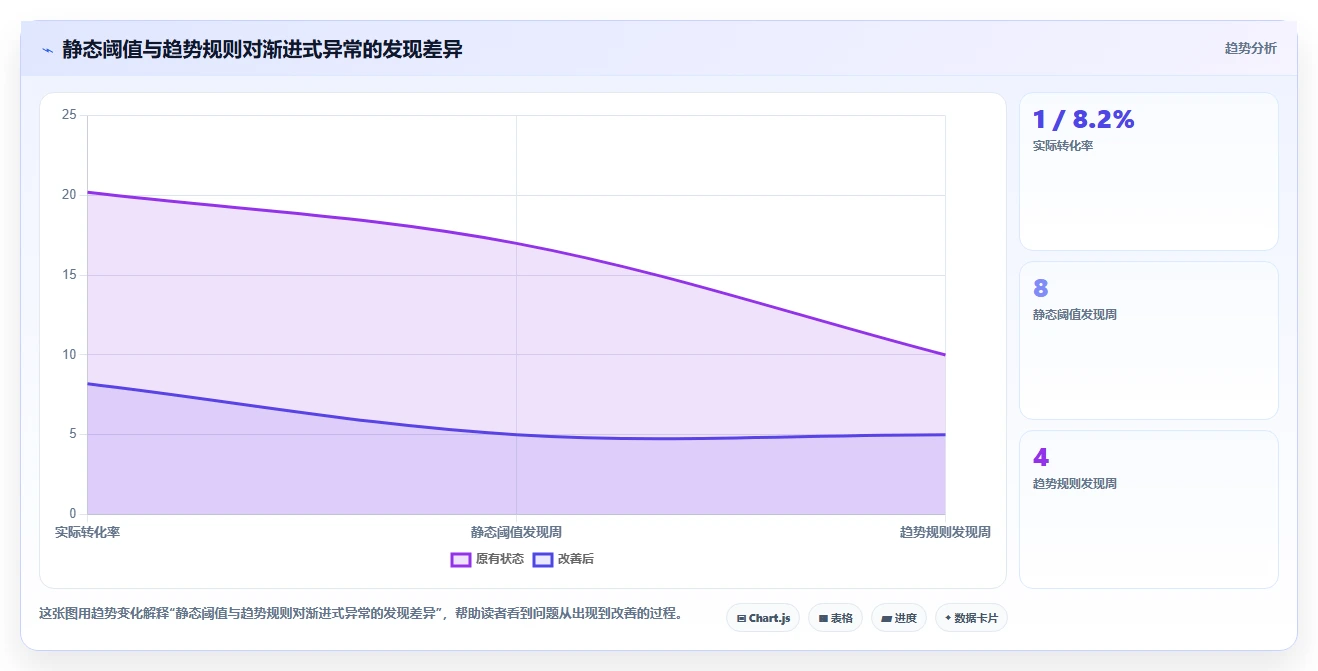Click the 1 / 8.2% metric value
The height and width of the screenshot is (671, 1318).
click(1083, 120)
